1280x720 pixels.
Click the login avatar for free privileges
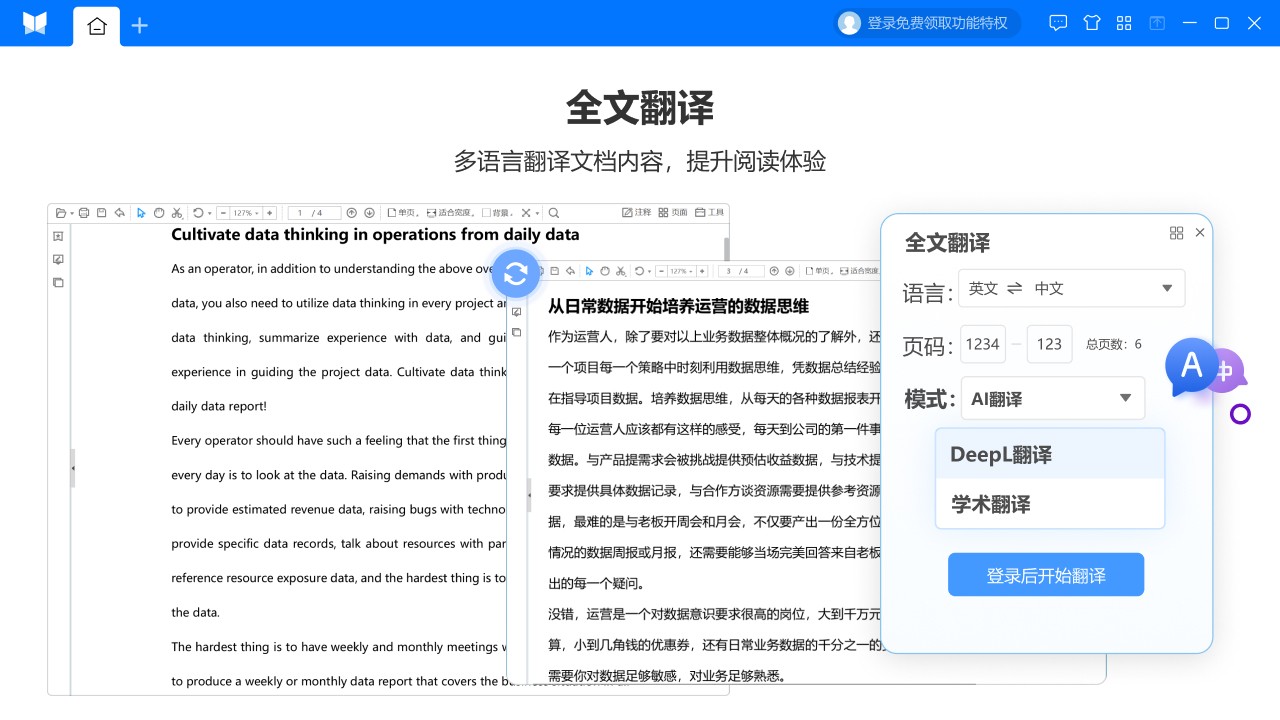(849, 23)
